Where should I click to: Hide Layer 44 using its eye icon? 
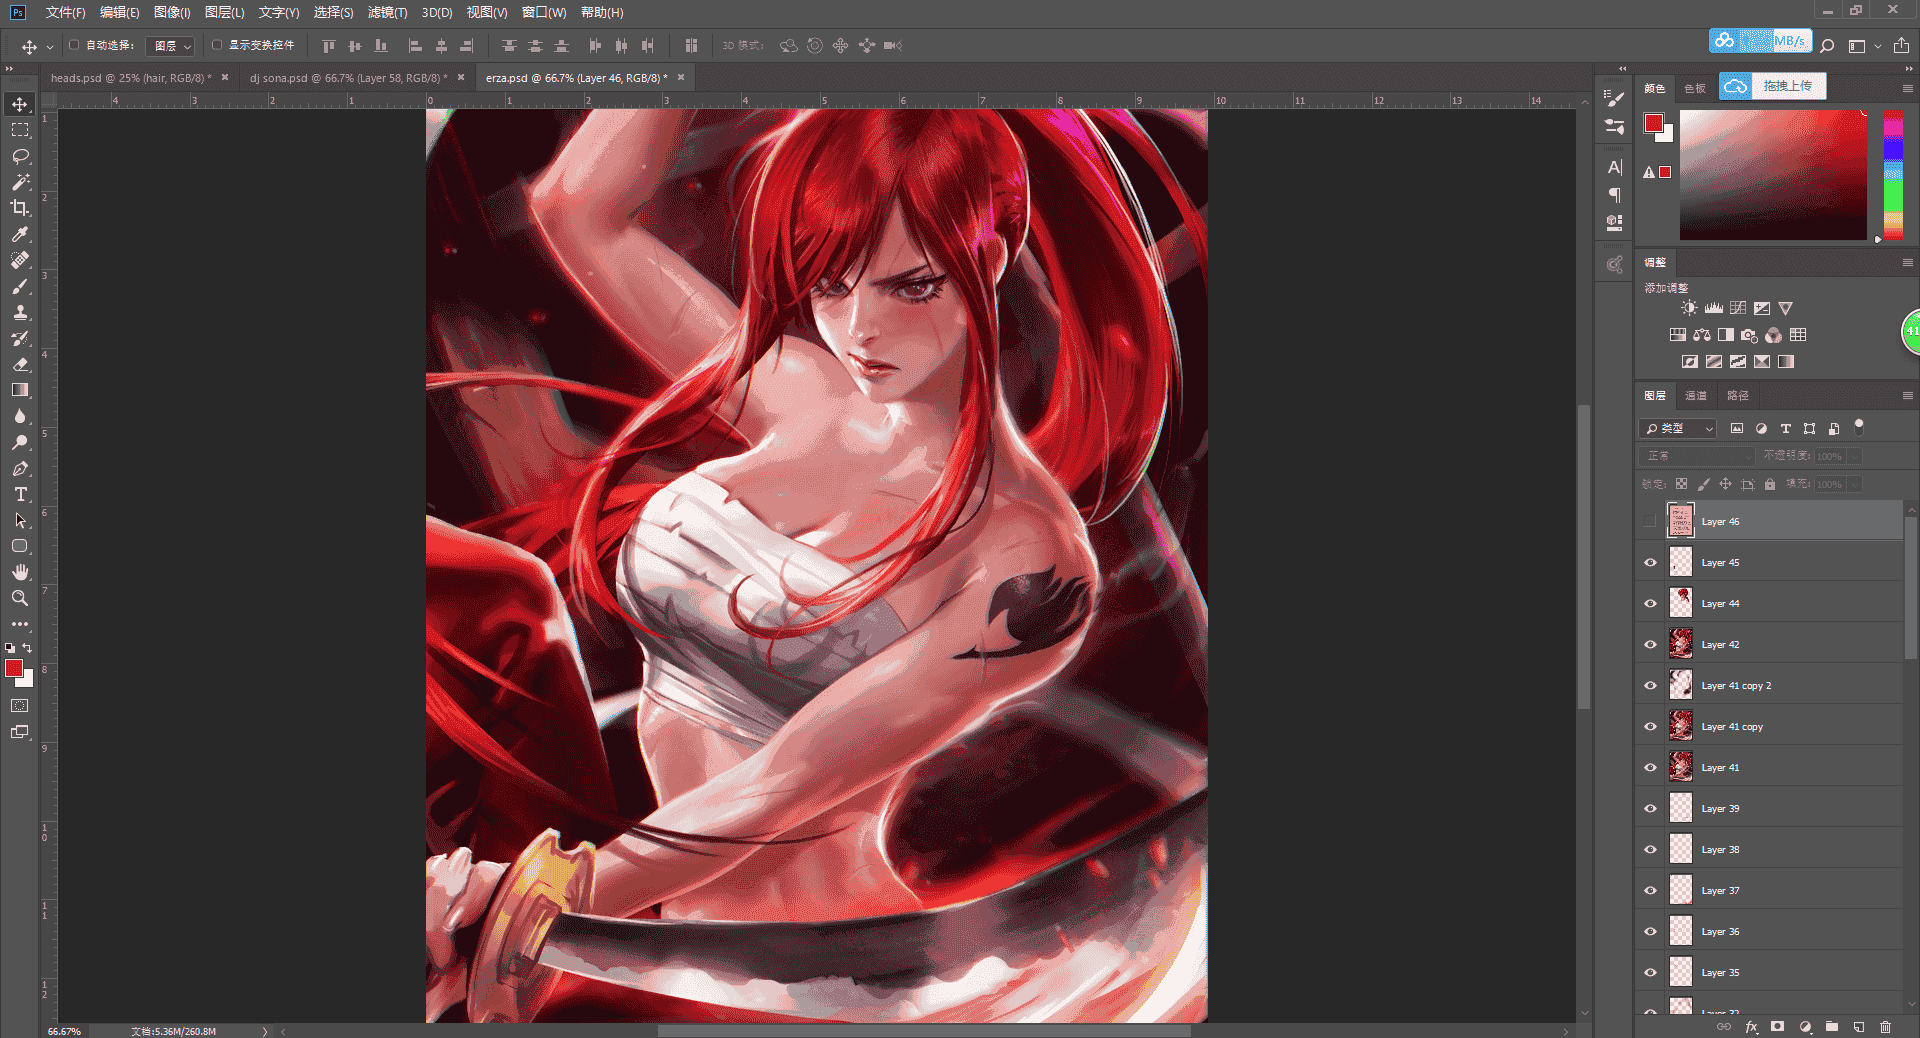point(1650,604)
